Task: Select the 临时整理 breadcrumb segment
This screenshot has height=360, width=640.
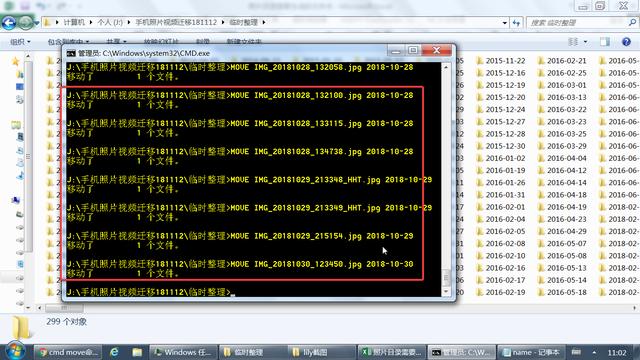Action: tap(243, 22)
